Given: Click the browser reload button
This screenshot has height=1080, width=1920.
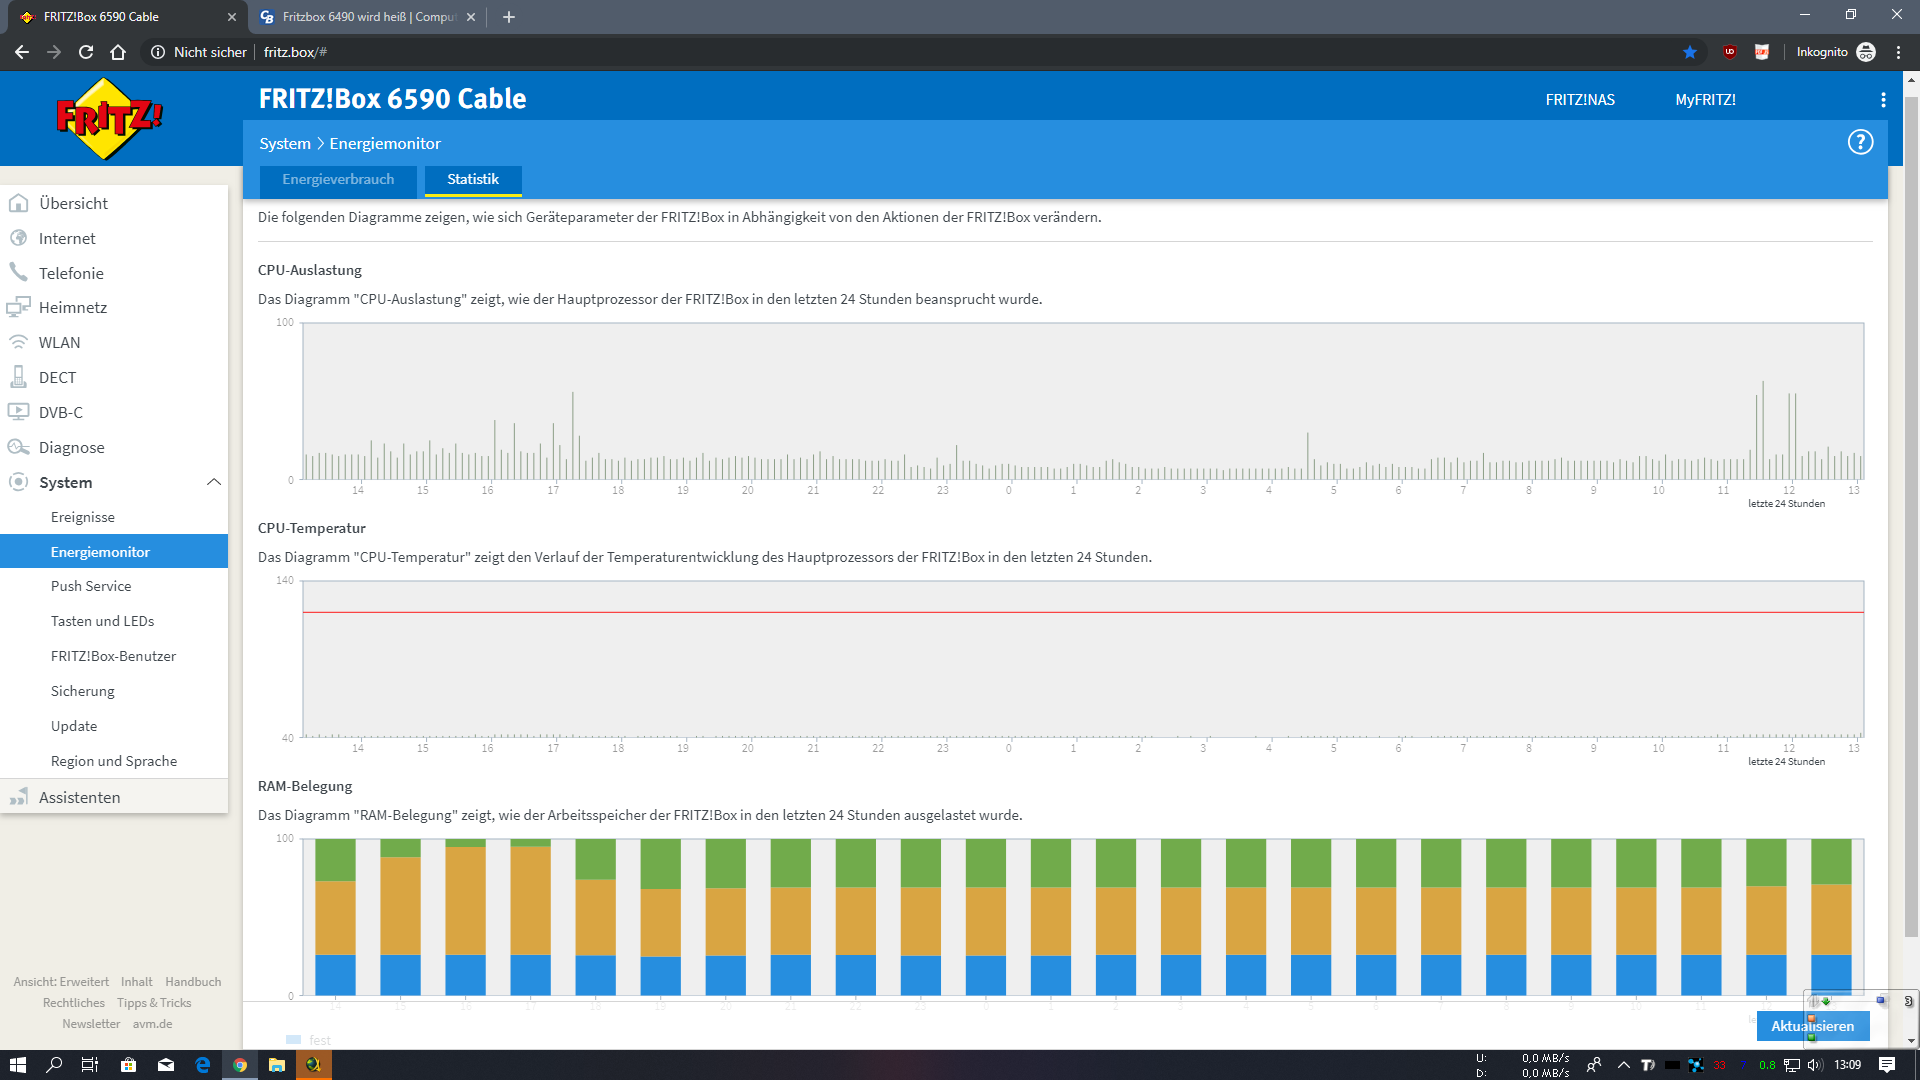Looking at the screenshot, I should (86, 52).
